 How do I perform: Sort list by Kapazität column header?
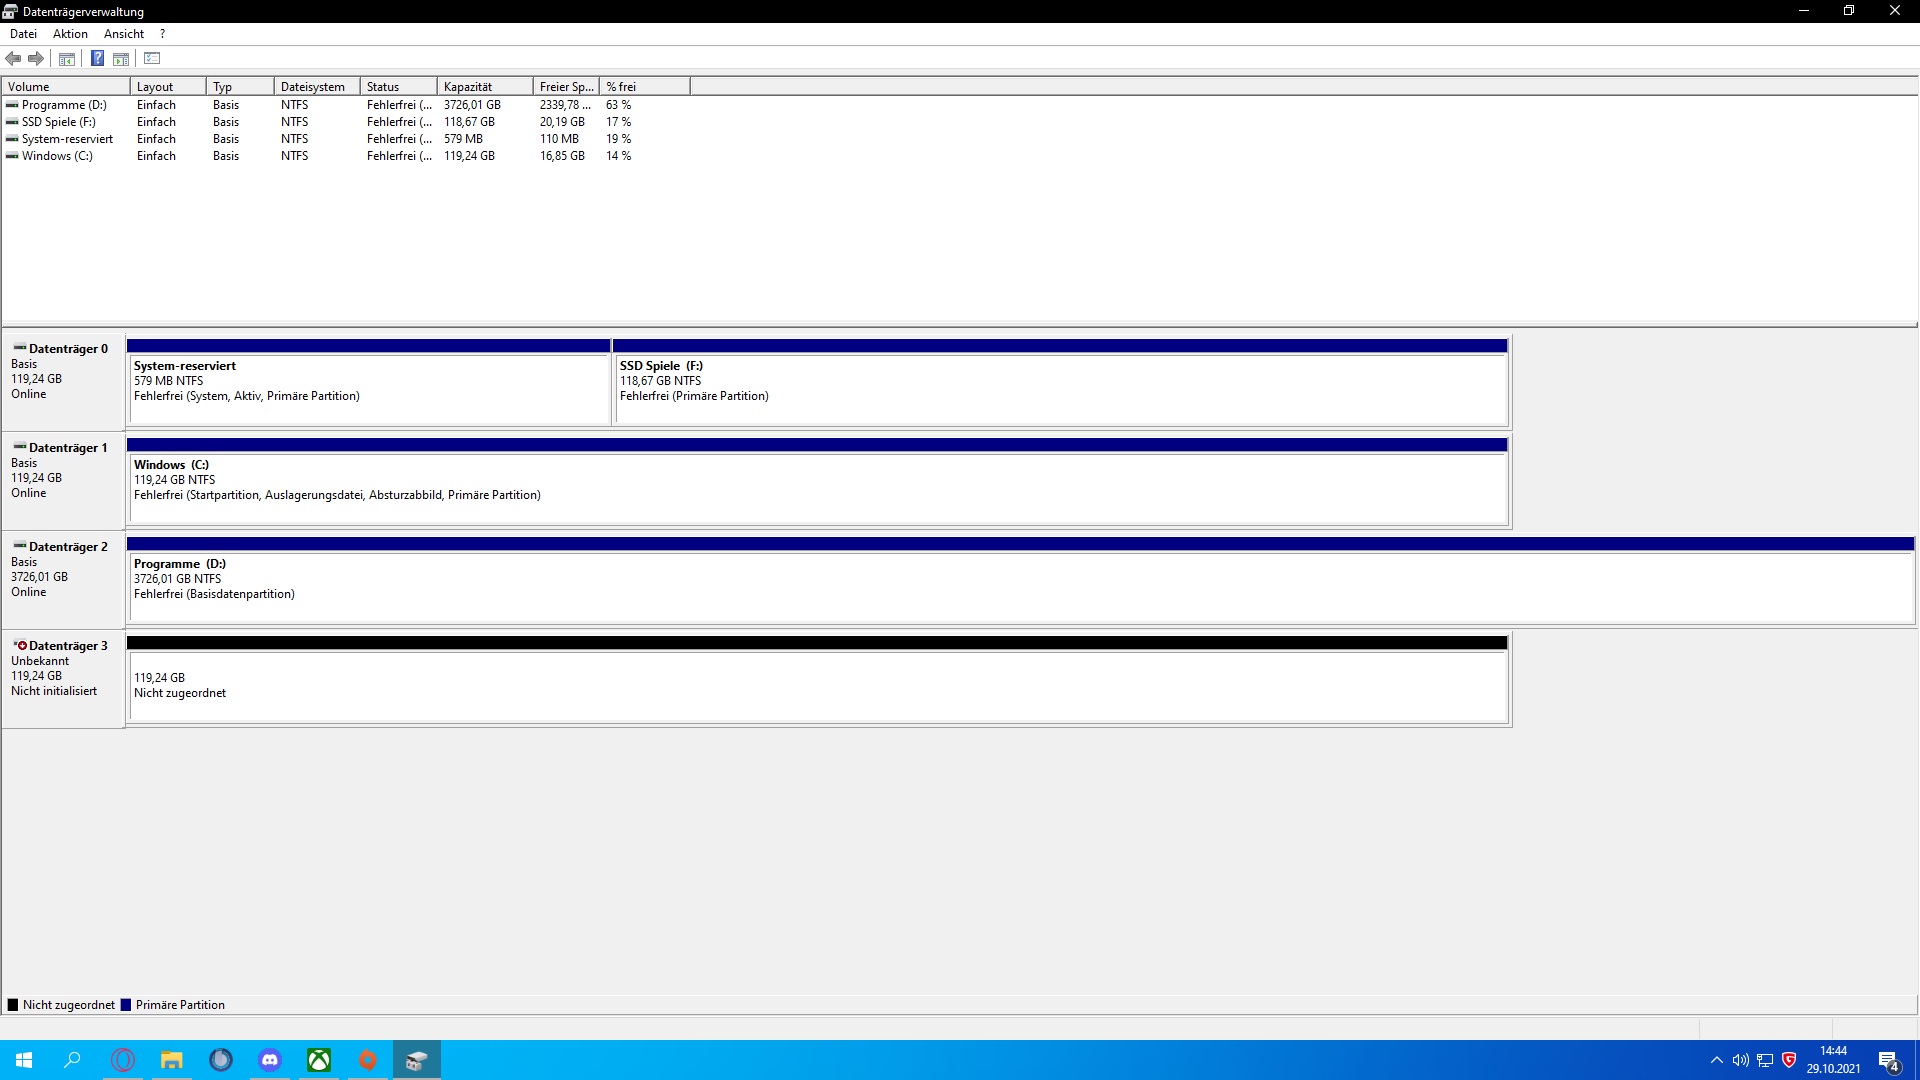(x=484, y=87)
